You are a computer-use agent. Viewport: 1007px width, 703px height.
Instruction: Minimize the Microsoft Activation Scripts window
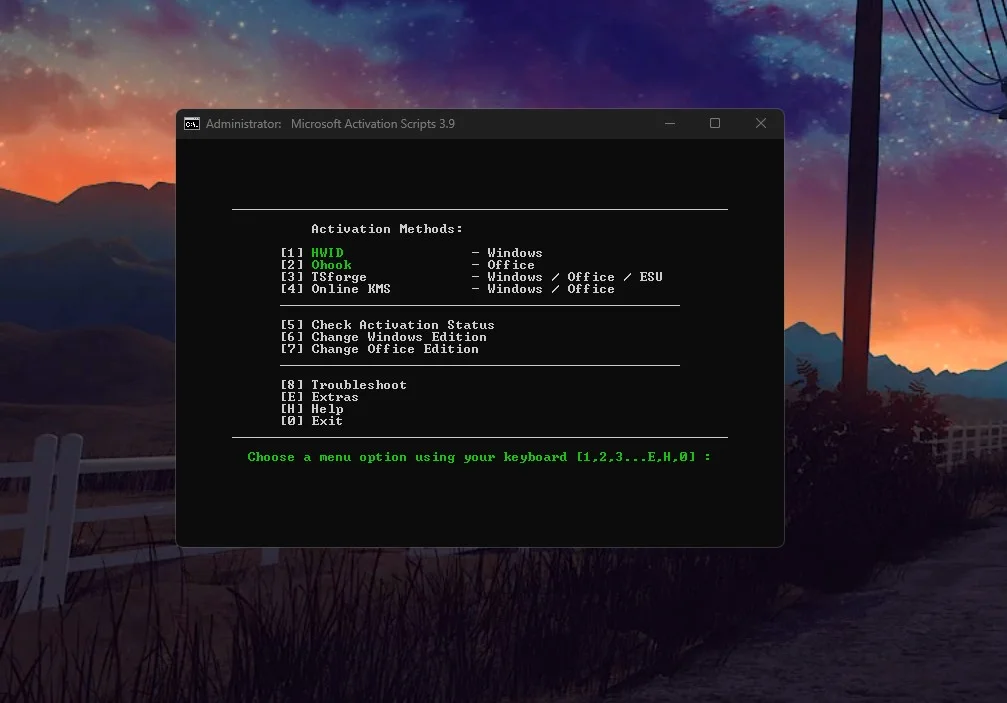(669, 124)
